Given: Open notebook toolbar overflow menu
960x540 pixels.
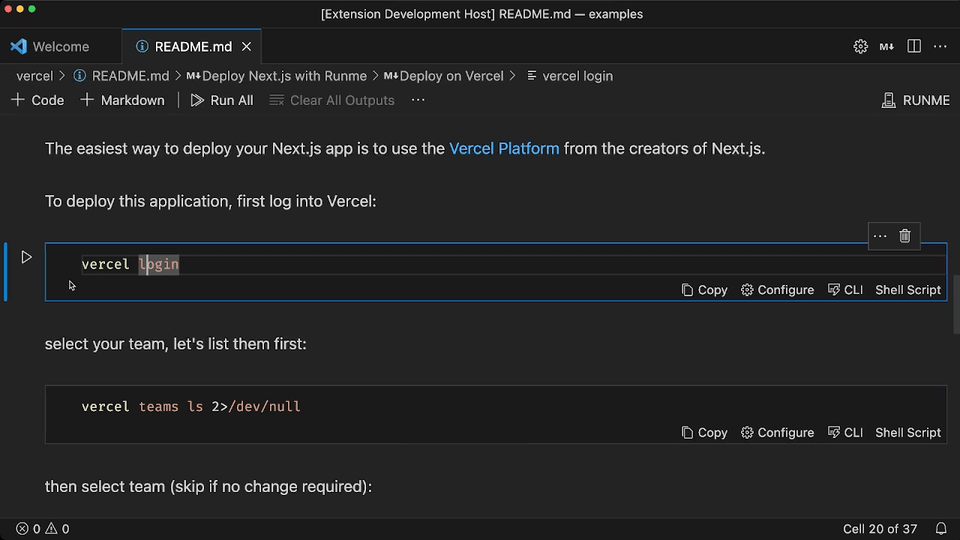Looking at the screenshot, I should pyautogui.click(x=418, y=100).
